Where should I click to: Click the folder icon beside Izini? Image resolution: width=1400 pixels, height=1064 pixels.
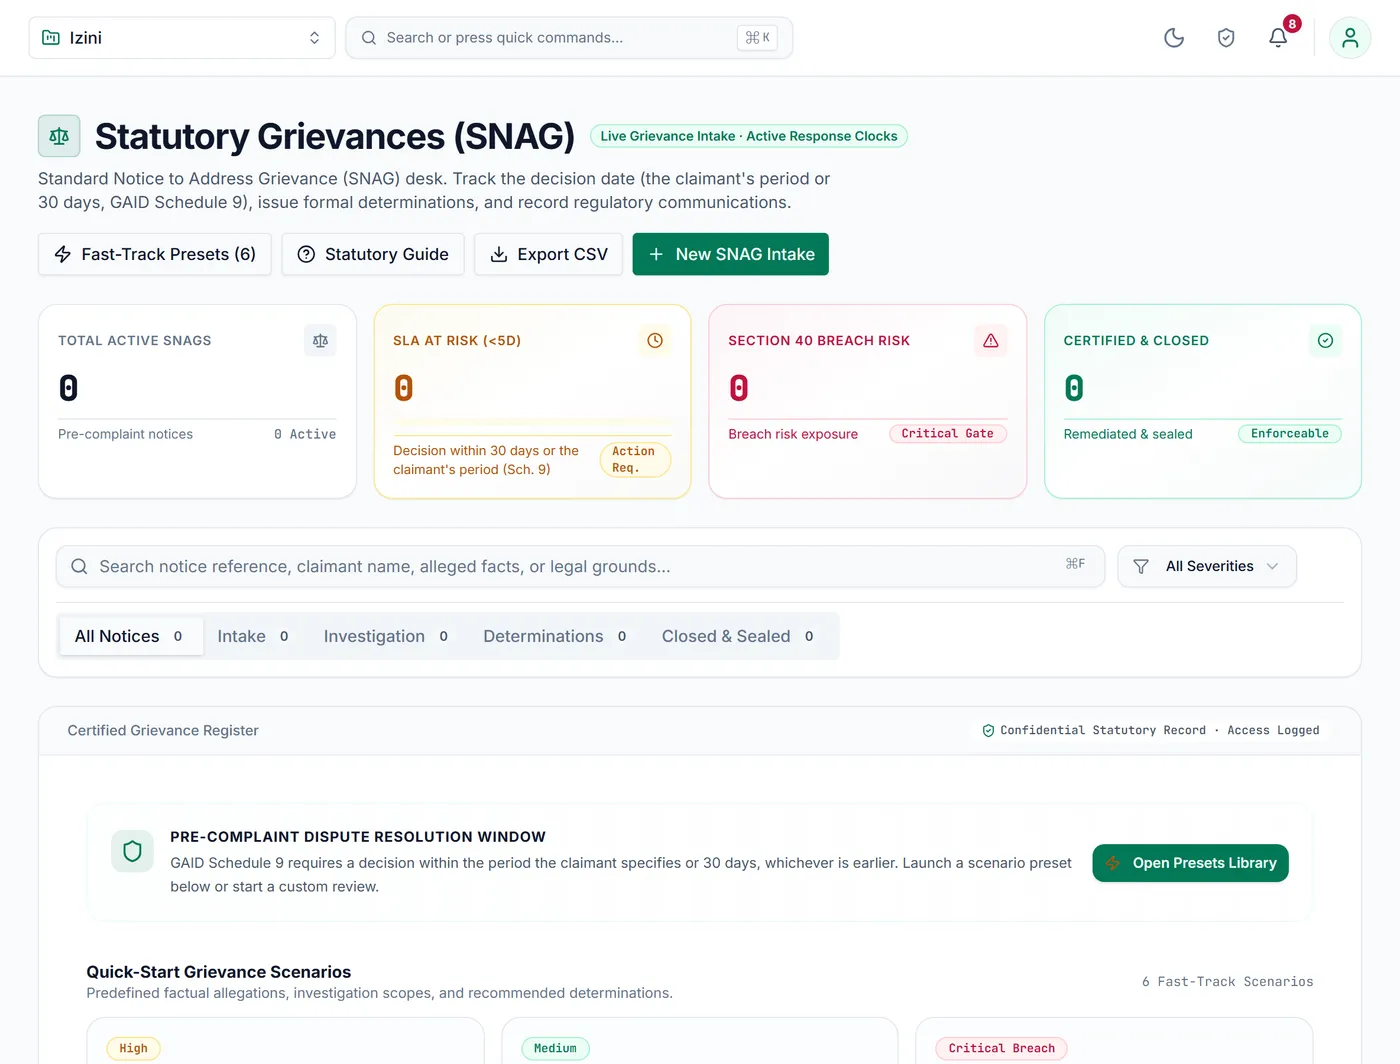51,38
